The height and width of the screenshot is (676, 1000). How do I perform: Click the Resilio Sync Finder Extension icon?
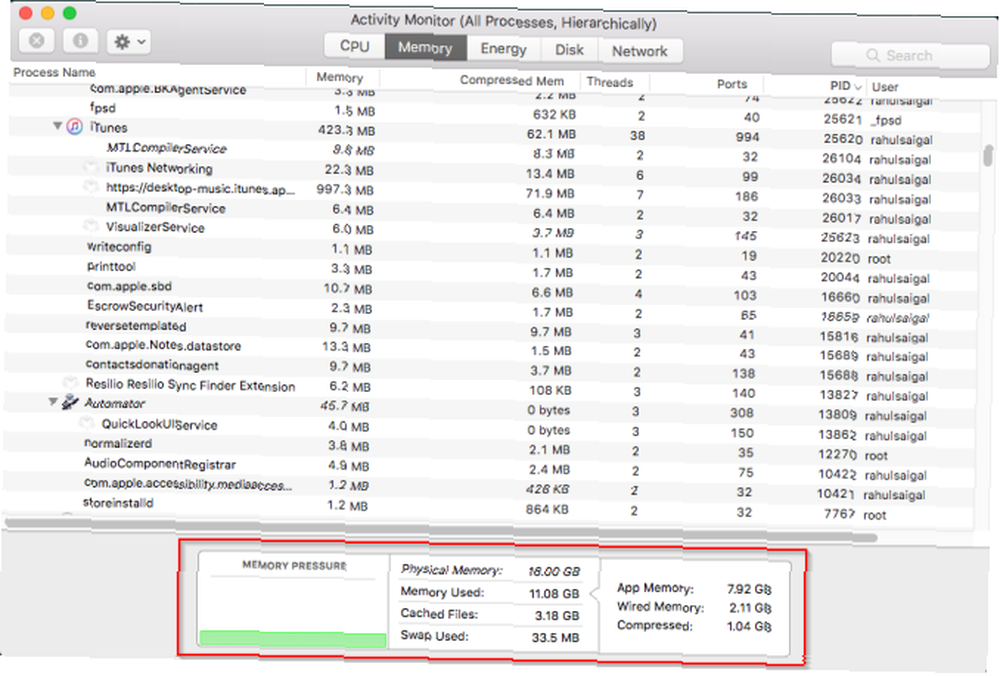coord(70,383)
